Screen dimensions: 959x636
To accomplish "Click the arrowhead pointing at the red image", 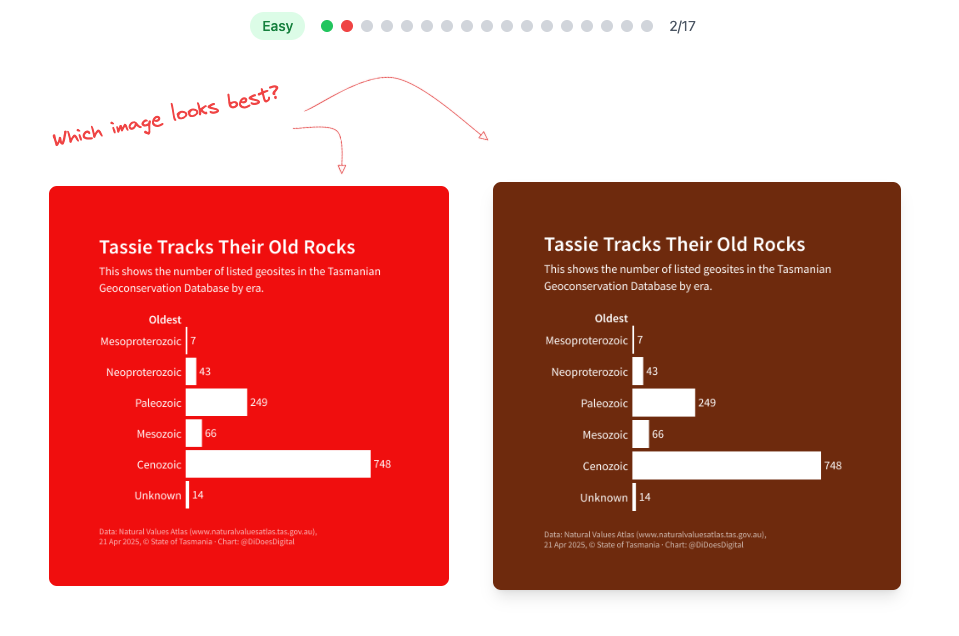I will [x=342, y=169].
